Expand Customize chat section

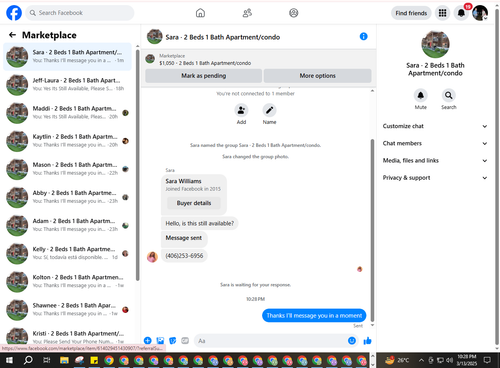tap(435, 126)
